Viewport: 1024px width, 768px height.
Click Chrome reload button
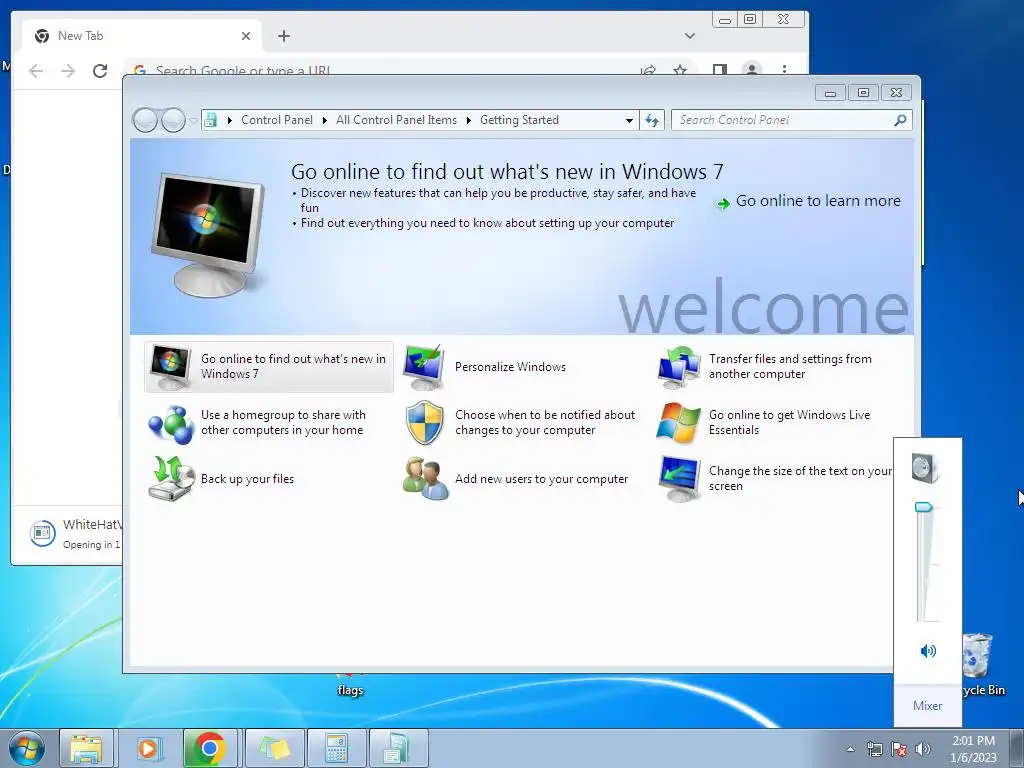tap(100, 71)
